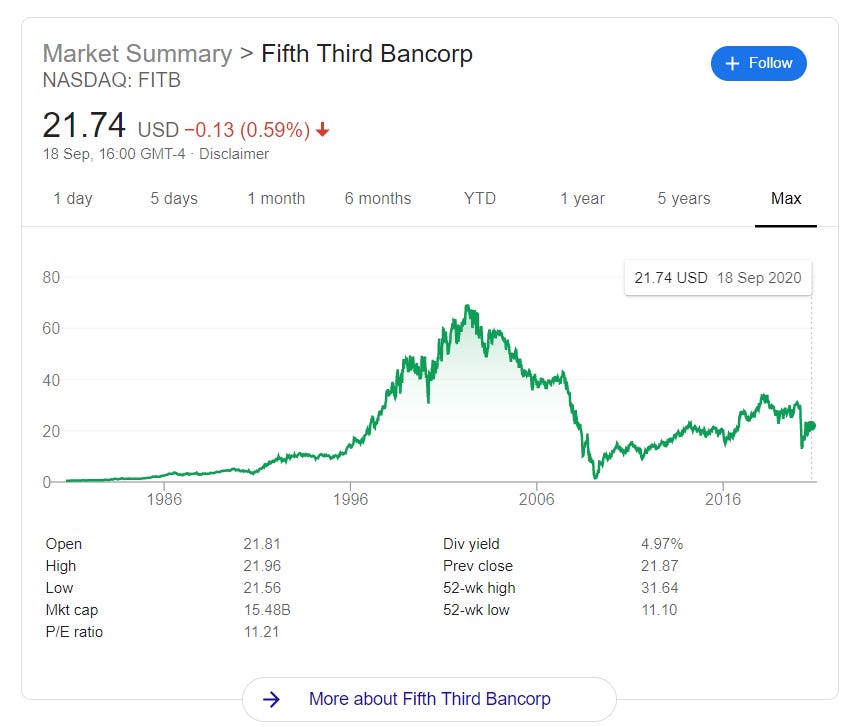
Task: Click the red down arrow price indicator
Action: pyautogui.click(x=322, y=130)
